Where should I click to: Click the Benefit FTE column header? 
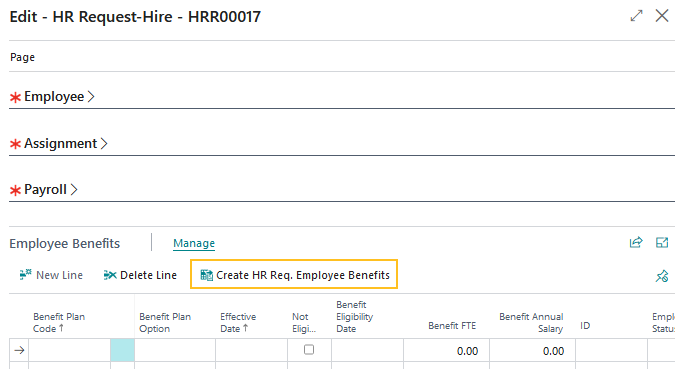[452, 326]
